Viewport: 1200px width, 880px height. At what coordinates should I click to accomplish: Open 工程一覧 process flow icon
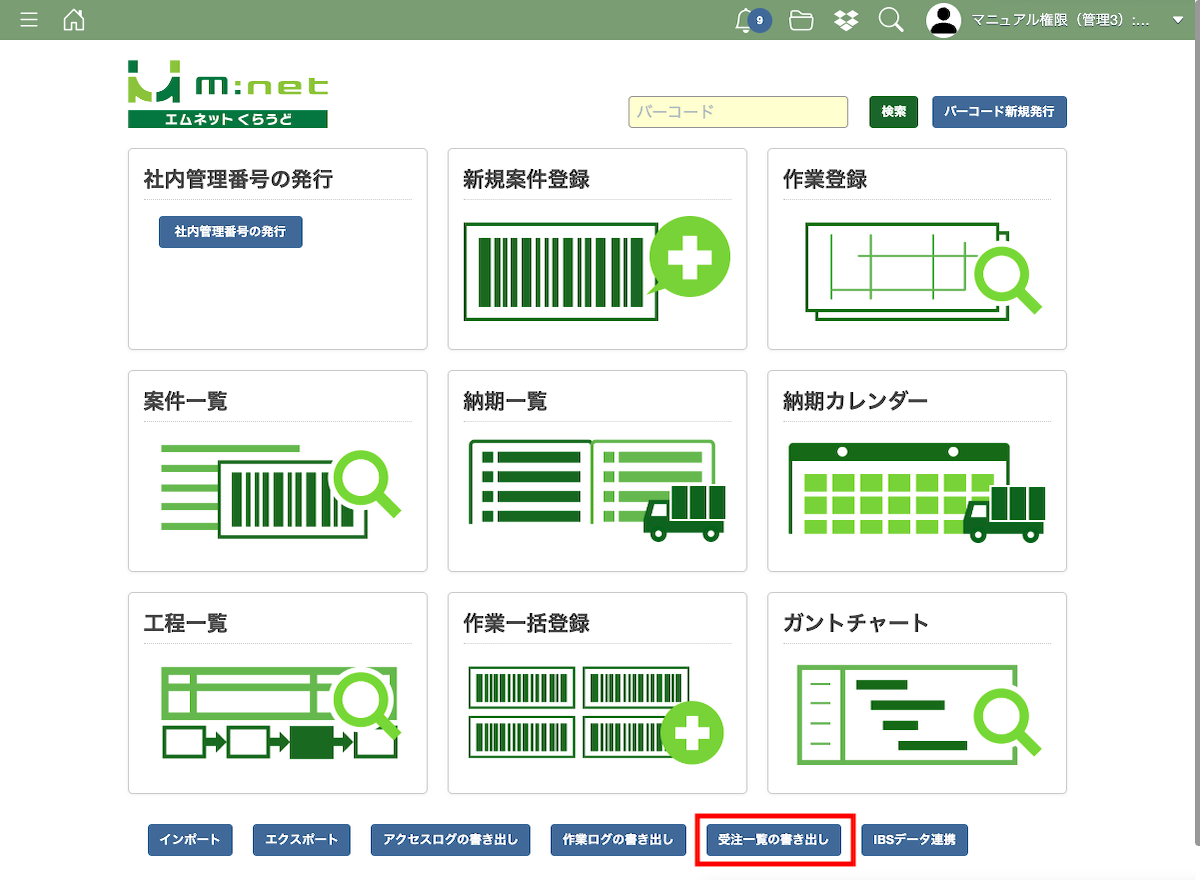279,713
